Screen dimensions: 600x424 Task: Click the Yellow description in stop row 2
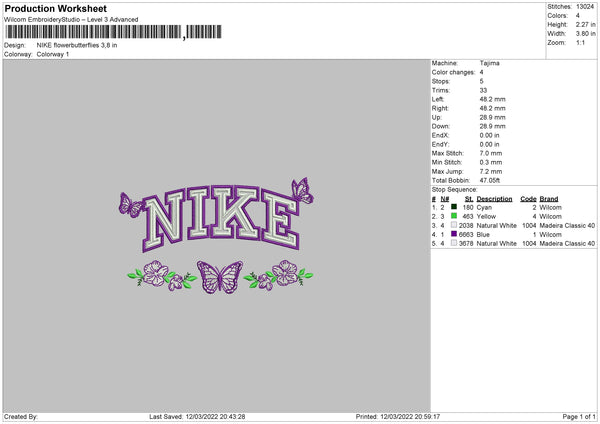[x=486, y=217]
